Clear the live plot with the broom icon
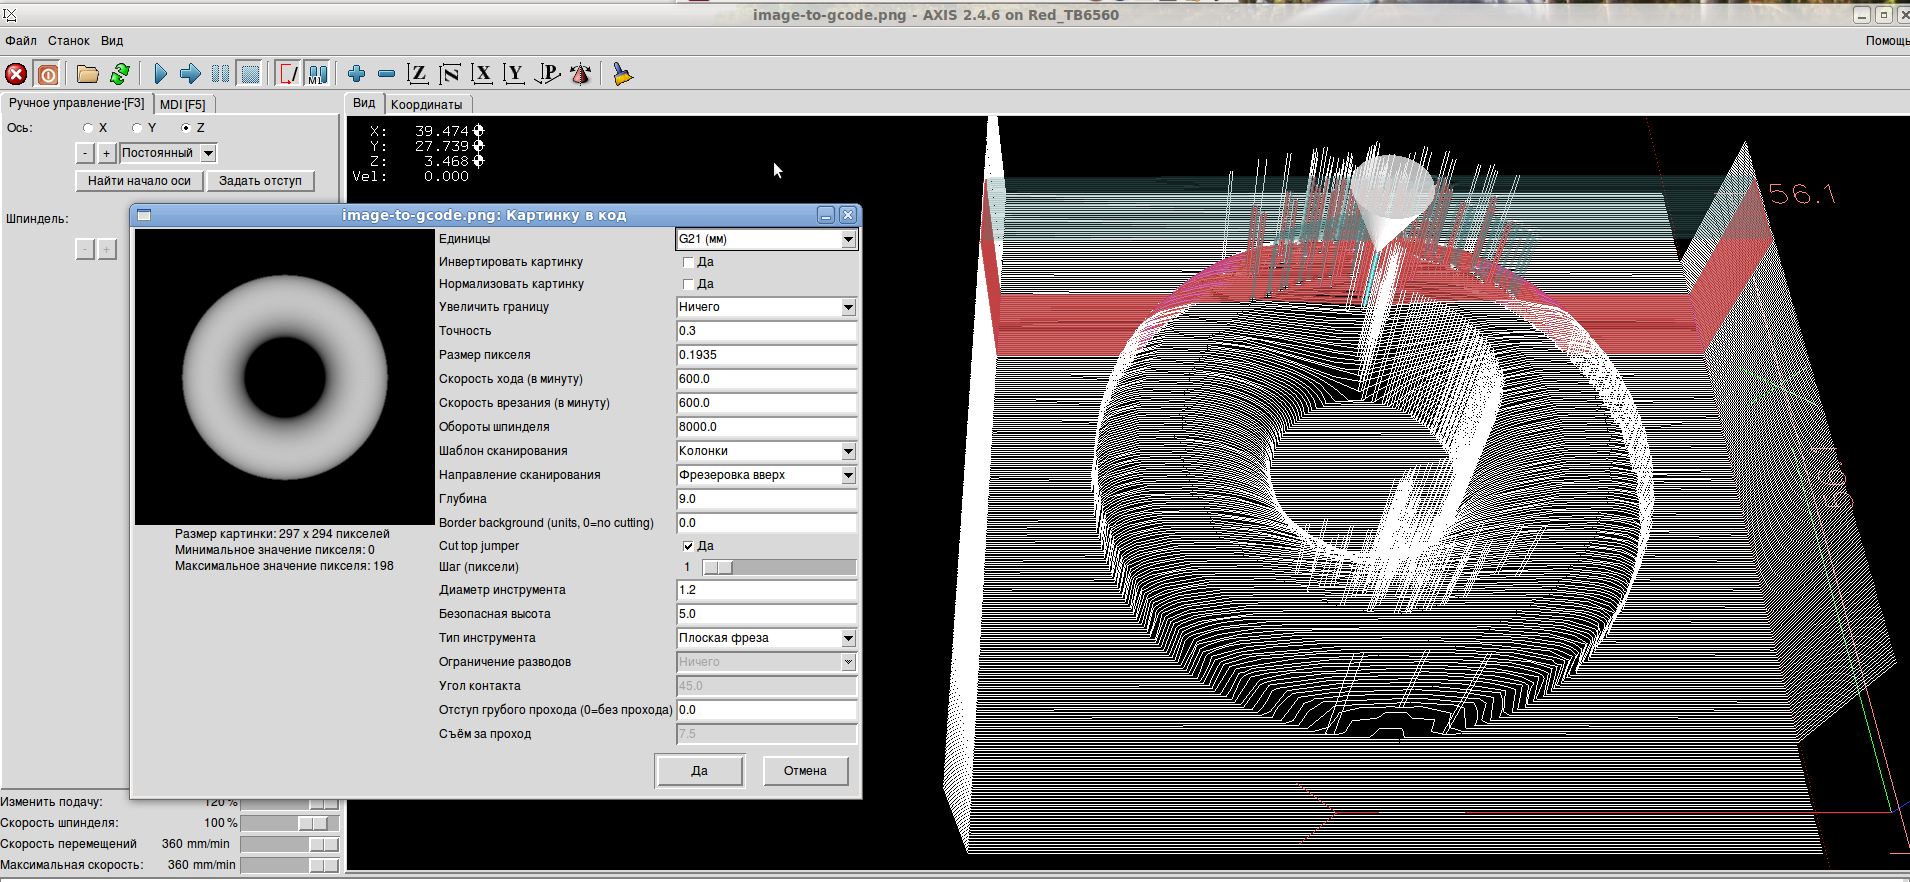The width and height of the screenshot is (1910, 882). [622, 74]
